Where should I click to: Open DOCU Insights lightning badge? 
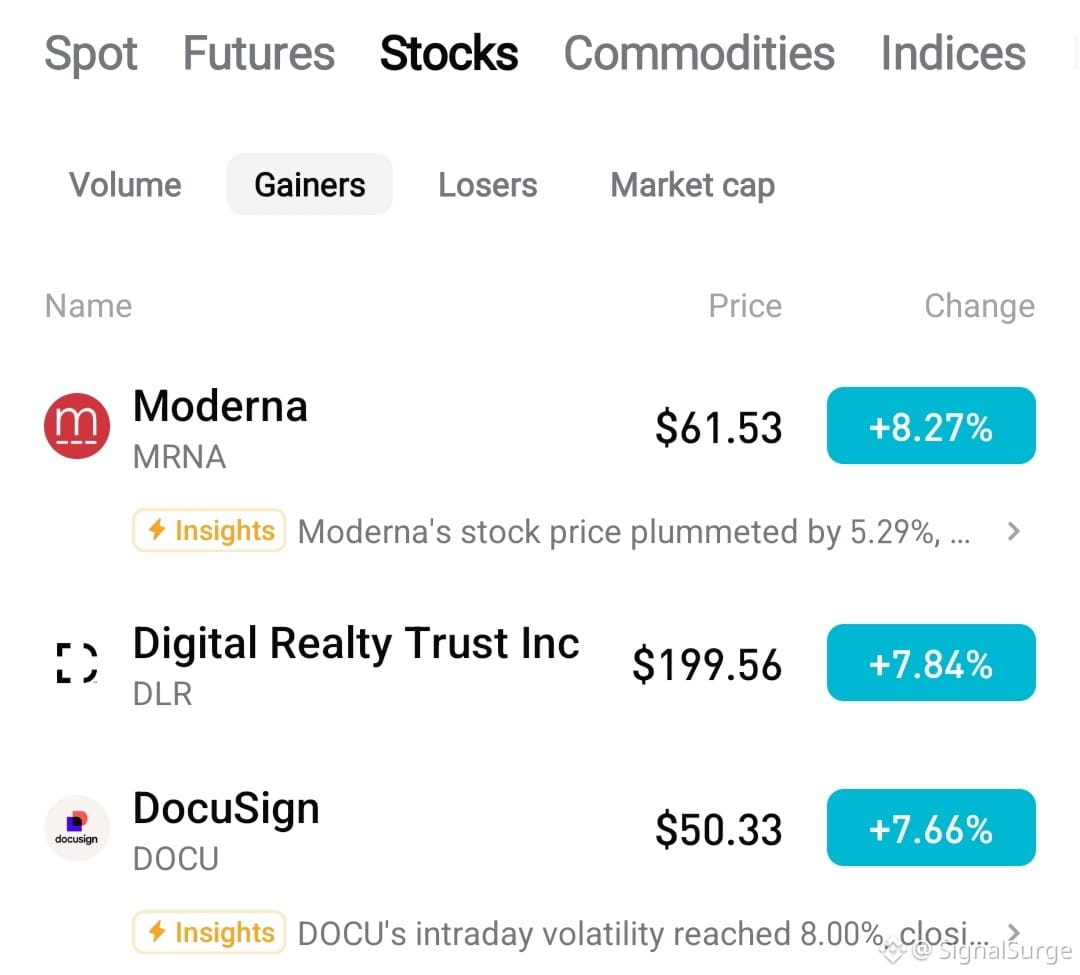[x=209, y=932]
